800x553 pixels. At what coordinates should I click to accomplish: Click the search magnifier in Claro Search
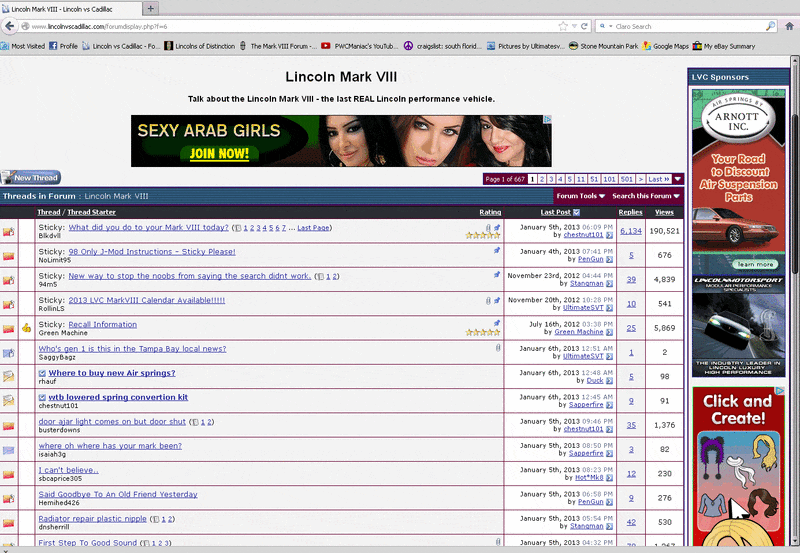pos(770,26)
